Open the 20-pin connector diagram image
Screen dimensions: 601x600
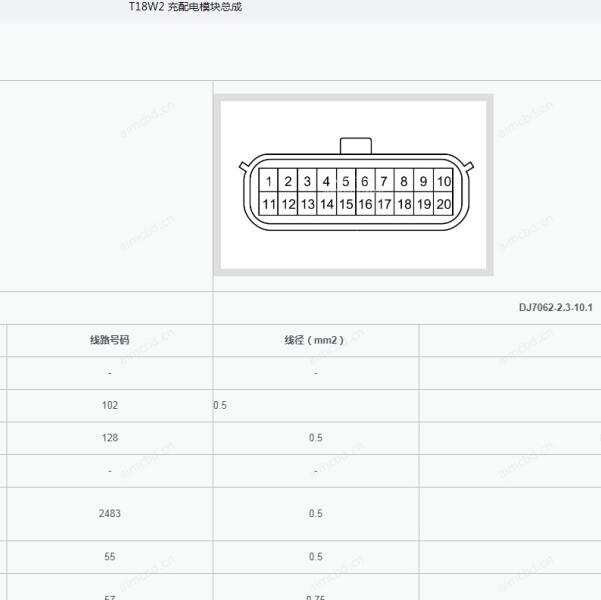point(353,185)
